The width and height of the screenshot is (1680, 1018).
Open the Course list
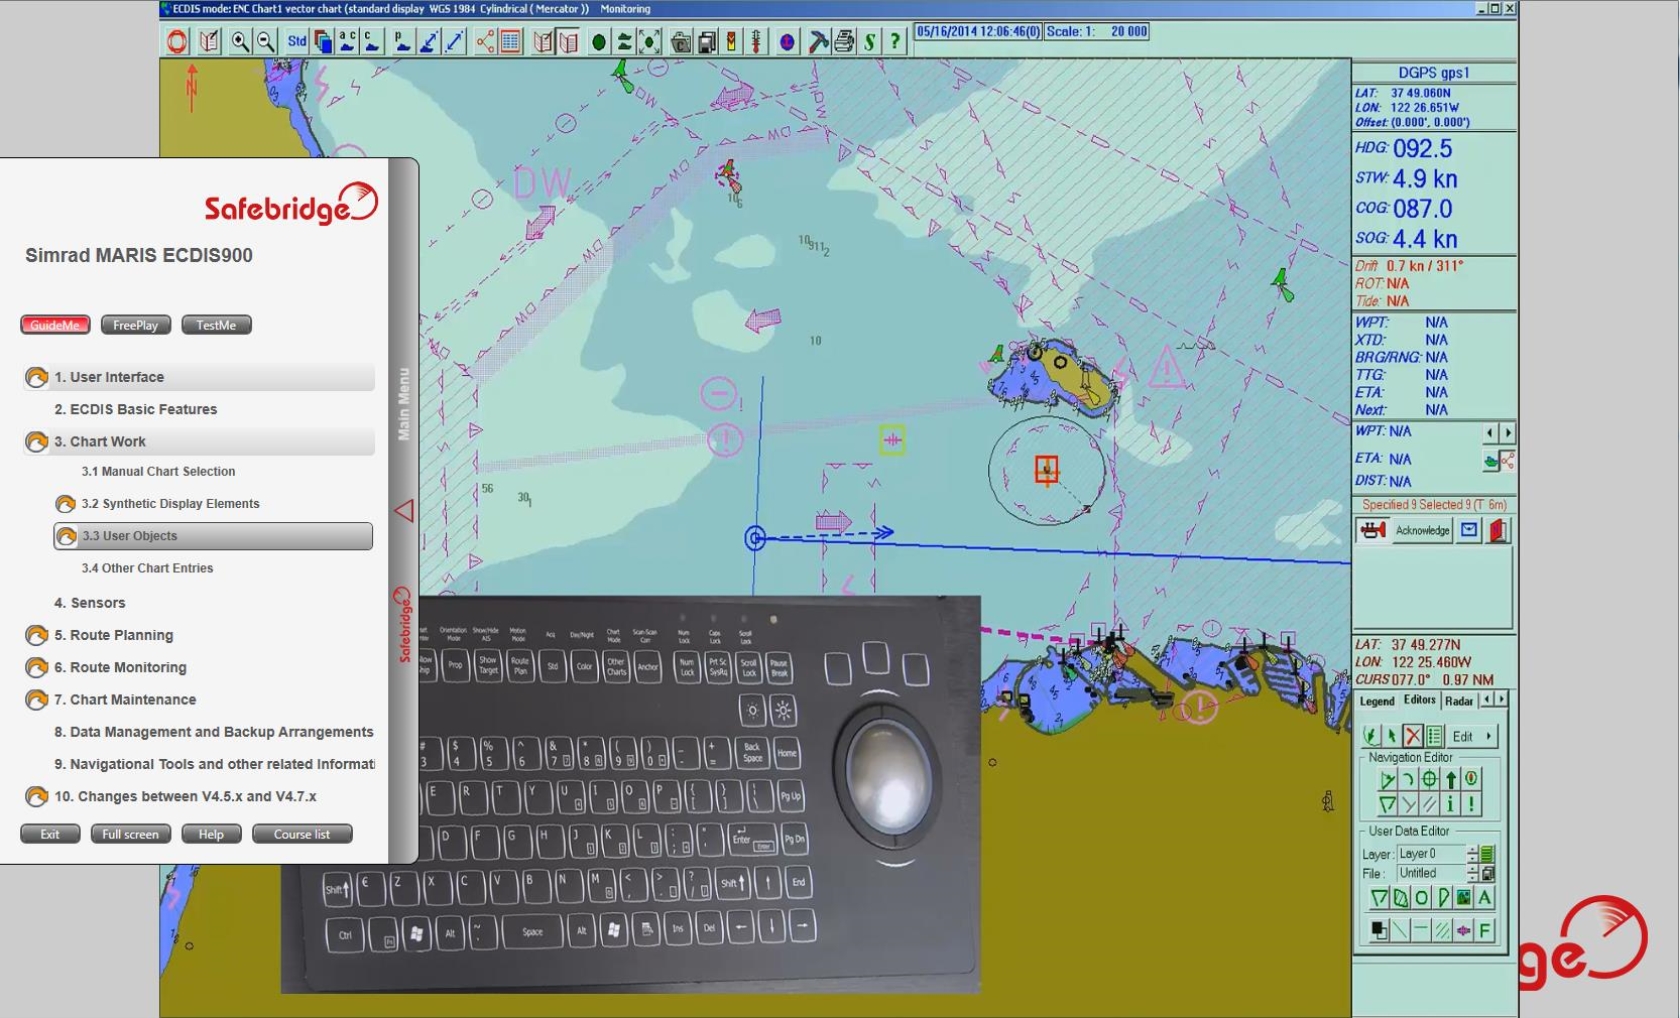click(x=302, y=833)
